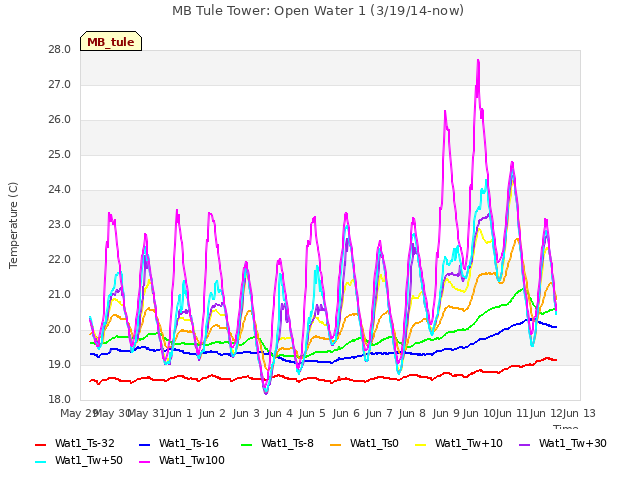
Task: Click the 23.0 y-axis tick label
Action: pyautogui.click(x=60, y=225)
